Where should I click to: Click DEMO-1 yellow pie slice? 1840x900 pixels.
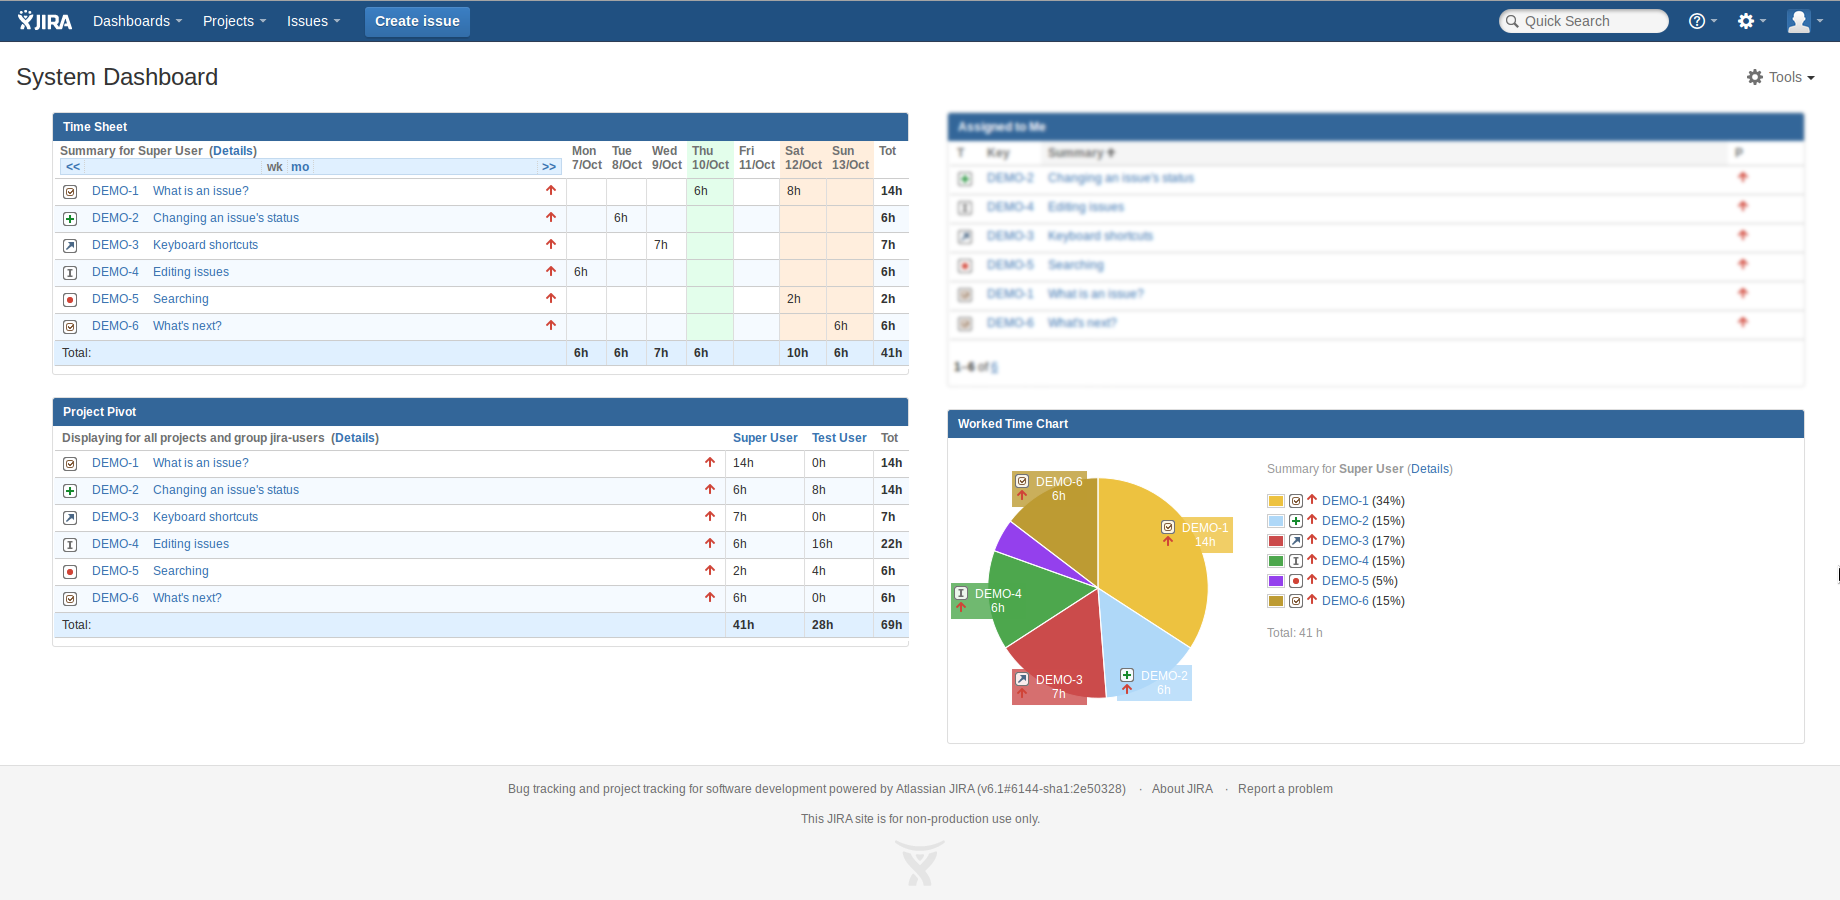click(1150, 570)
